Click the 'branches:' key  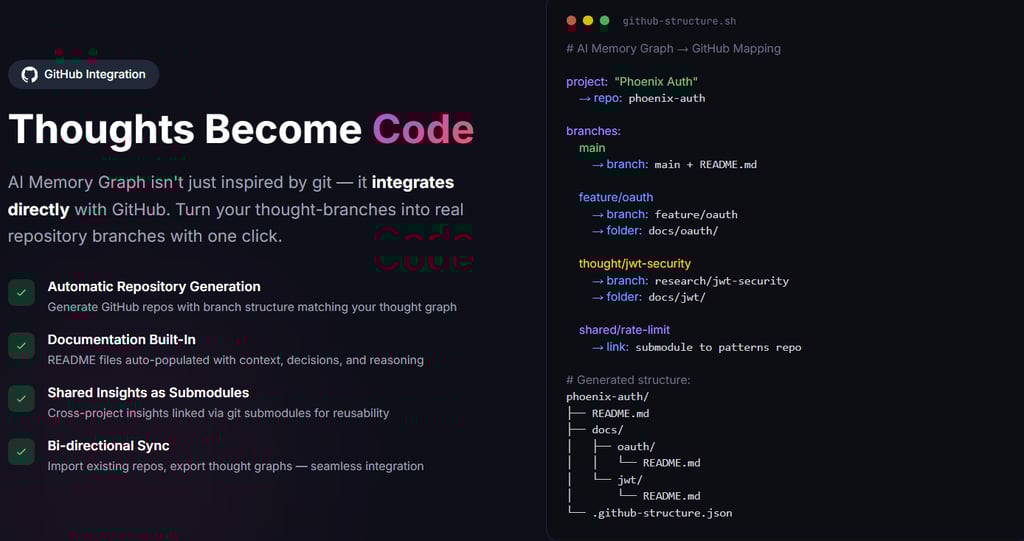[x=594, y=131]
